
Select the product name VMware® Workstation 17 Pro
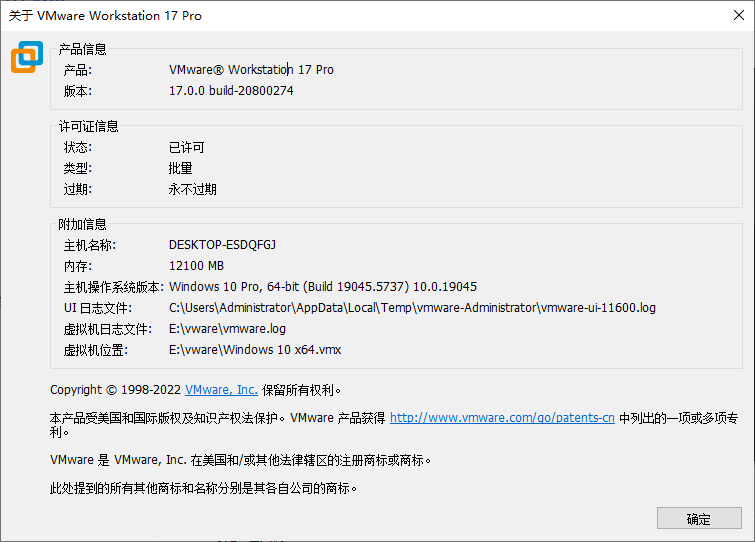tap(251, 70)
